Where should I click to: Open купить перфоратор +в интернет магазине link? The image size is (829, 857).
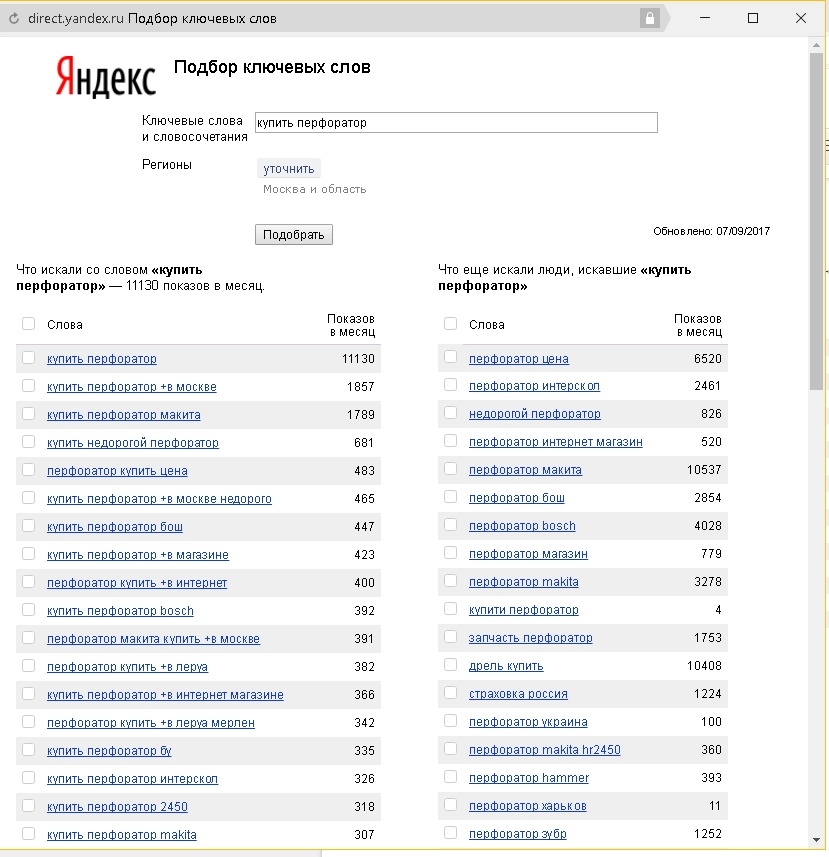pos(165,695)
